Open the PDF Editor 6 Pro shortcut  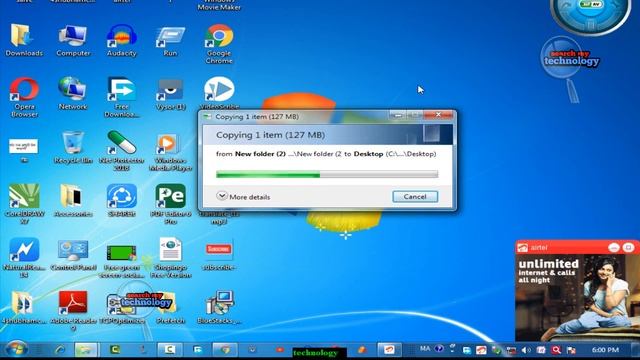coord(170,203)
